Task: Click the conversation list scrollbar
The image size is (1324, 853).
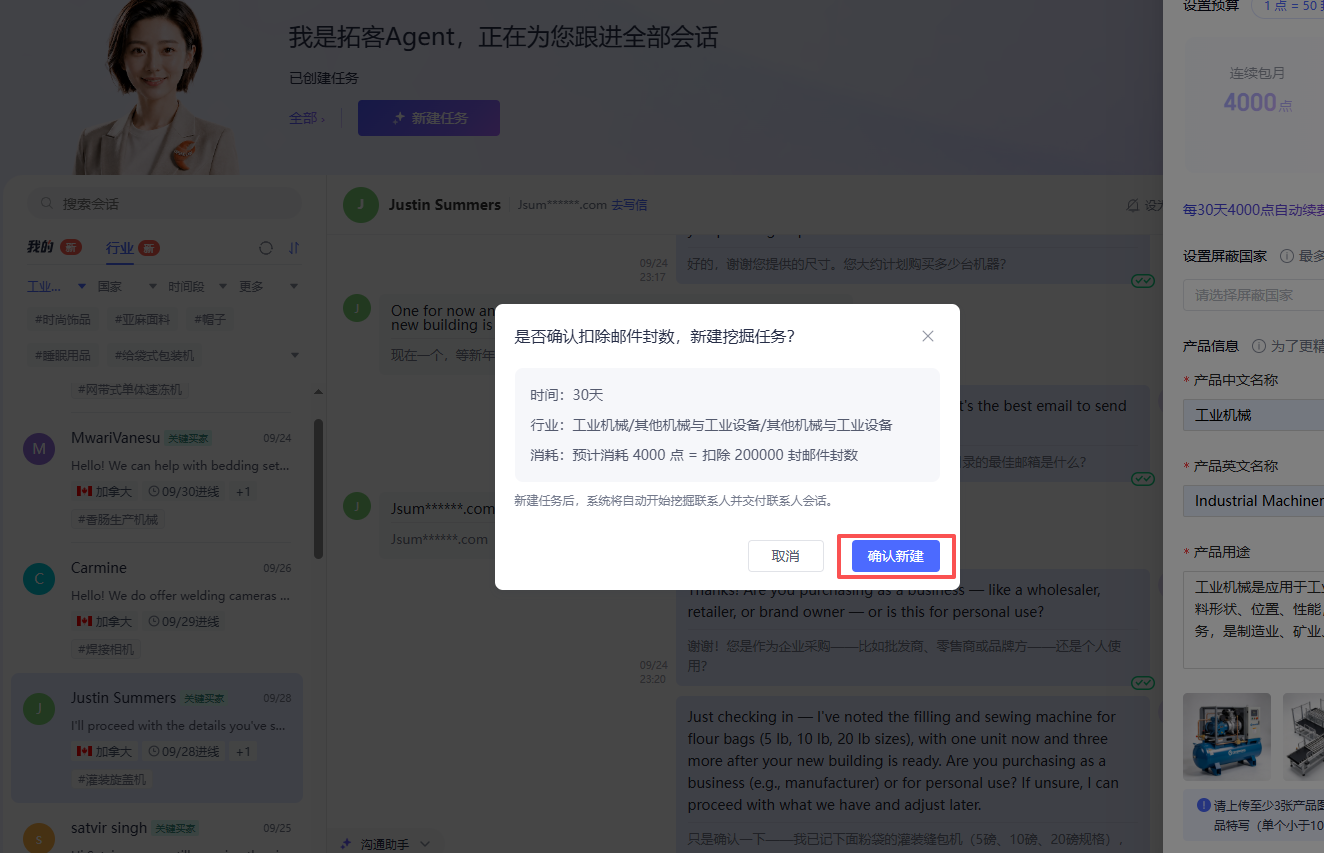Action: click(x=318, y=488)
